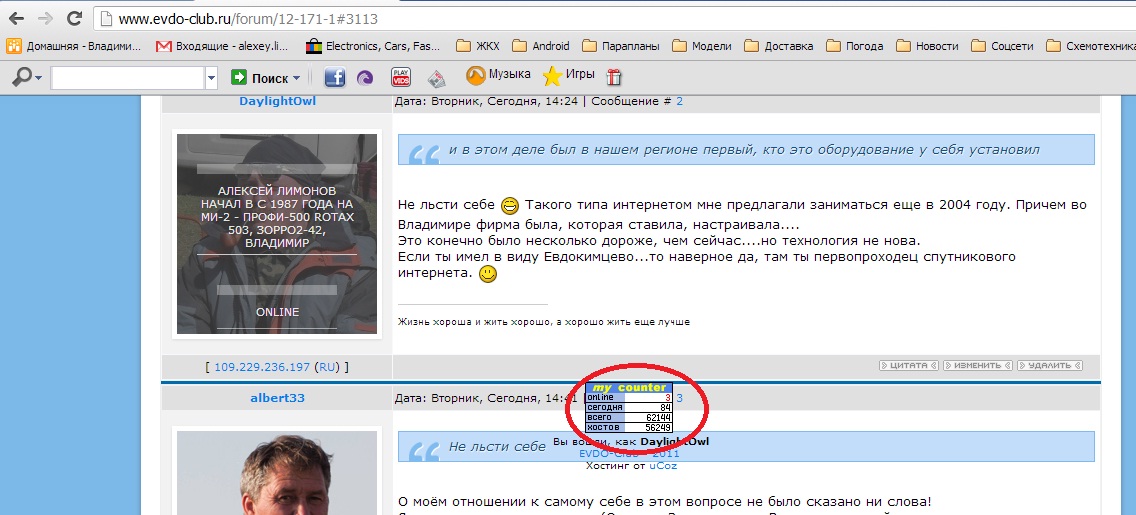Open the Play Vids toolbar icon
Viewport: 1136px width, 515px height.
(x=401, y=77)
